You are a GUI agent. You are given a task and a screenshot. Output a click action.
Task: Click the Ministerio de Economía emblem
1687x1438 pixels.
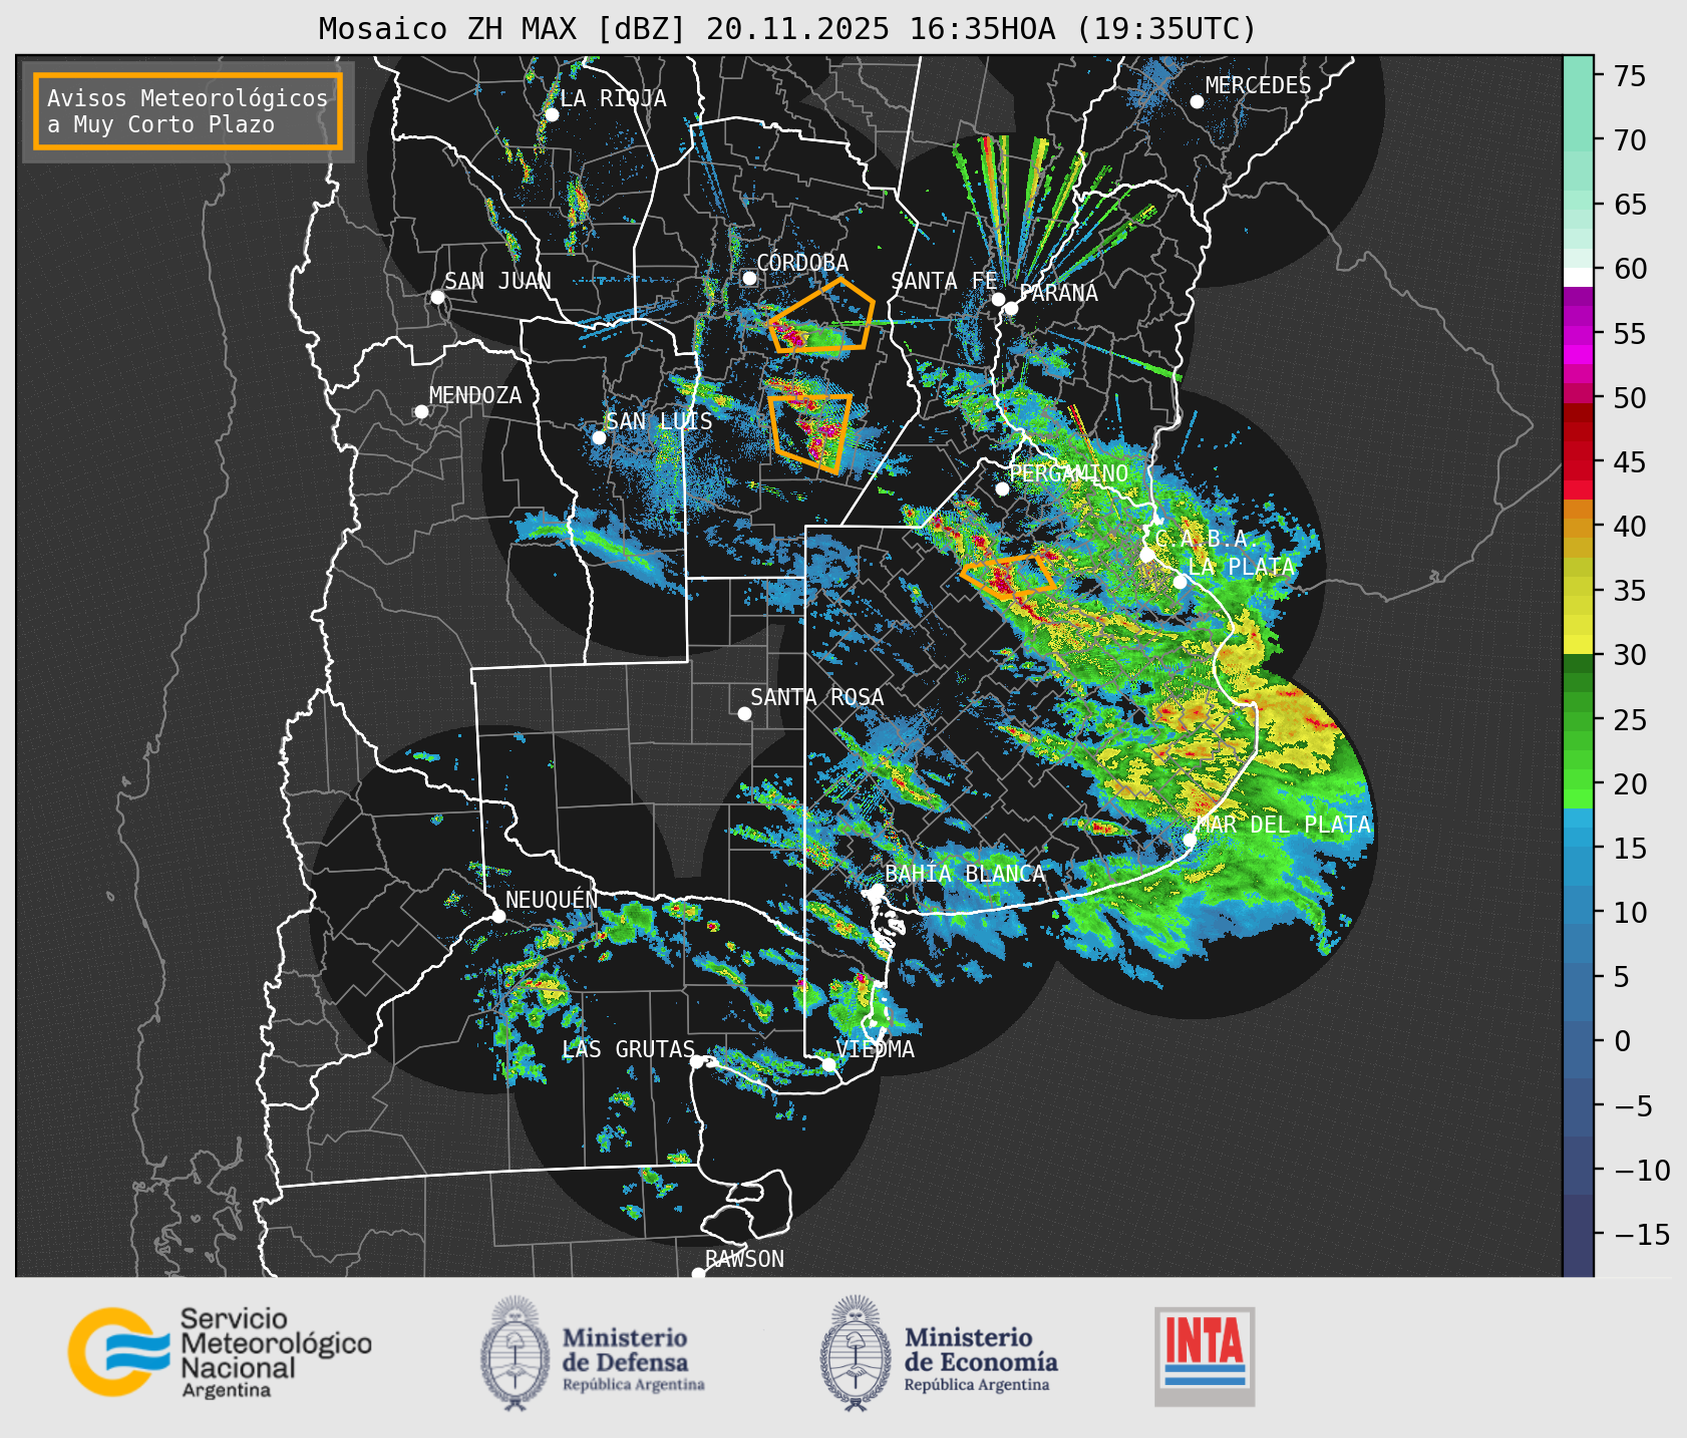pos(856,1353)
